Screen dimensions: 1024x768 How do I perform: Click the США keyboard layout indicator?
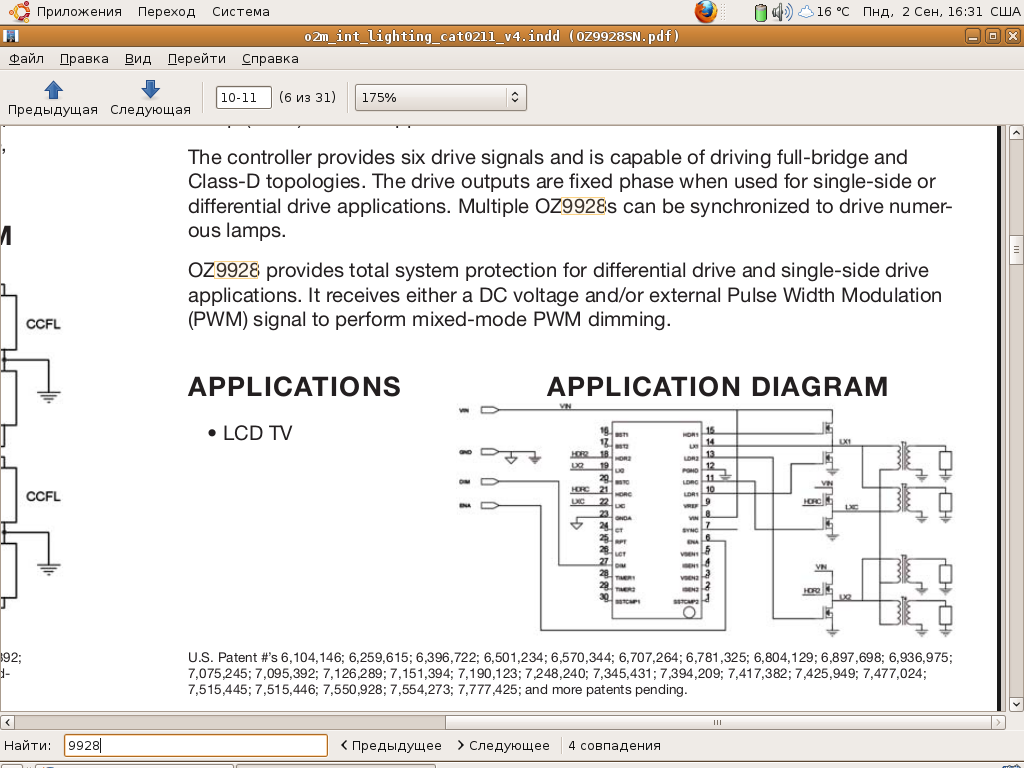coord(1003,12)
